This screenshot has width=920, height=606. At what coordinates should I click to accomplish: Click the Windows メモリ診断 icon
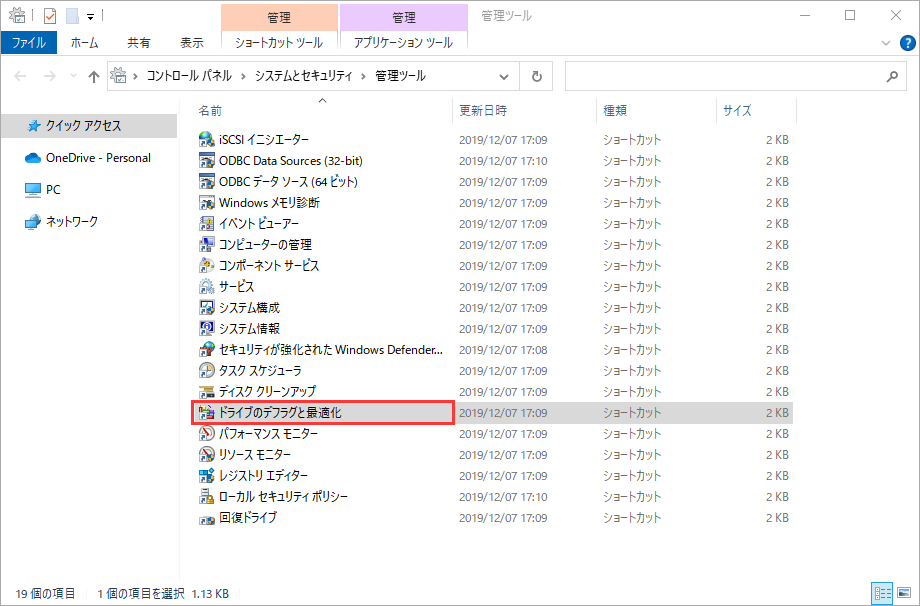pyautogui.click(x=207, y=203)
